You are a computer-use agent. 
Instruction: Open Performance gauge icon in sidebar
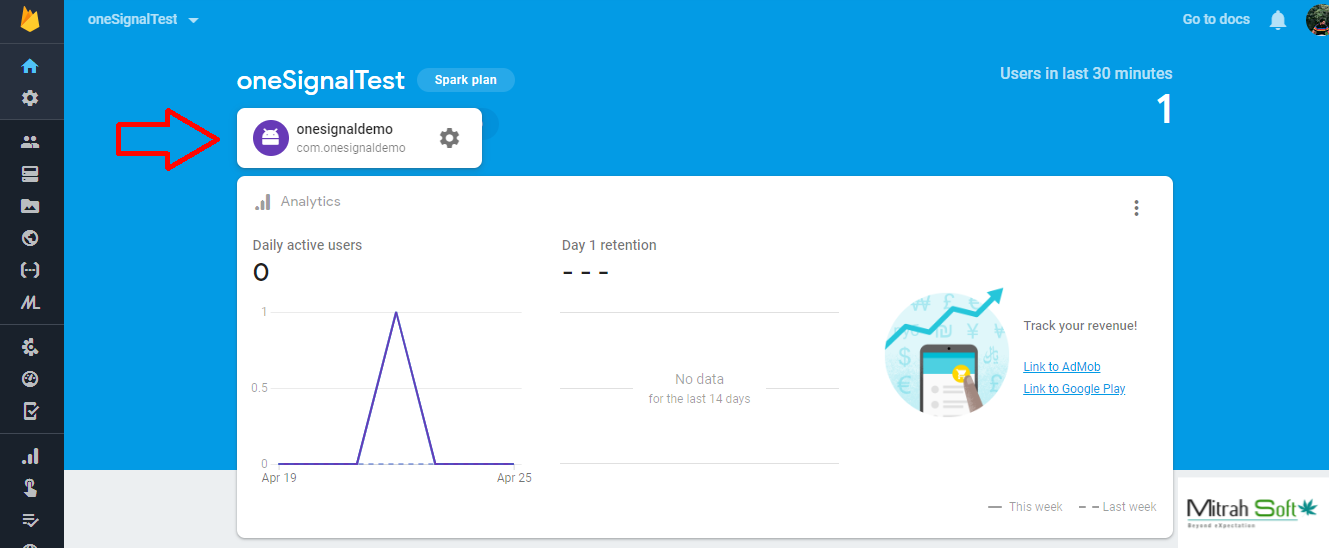[30, 379]
